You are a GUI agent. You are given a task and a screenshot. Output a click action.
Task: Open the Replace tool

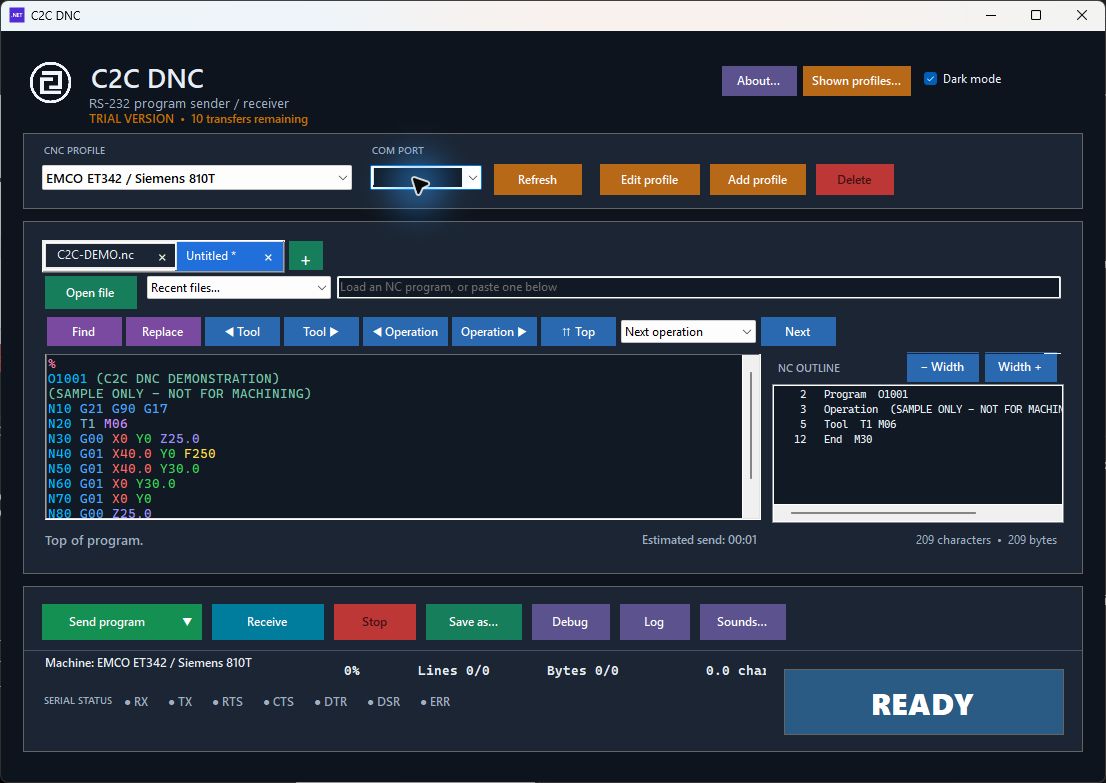(x=162, y=332)
